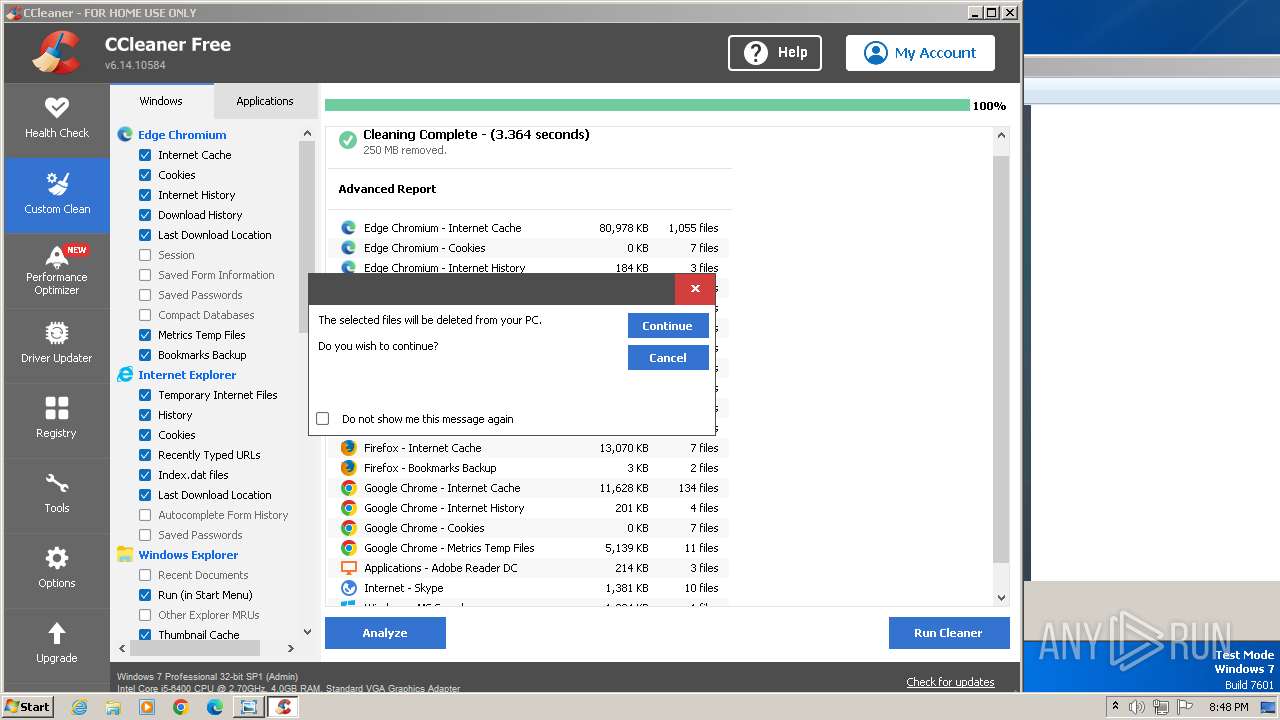Image resolution: width=1280 pixels, height=720 pixels.
Task: Click the network tray icon
Action: 1161,707
